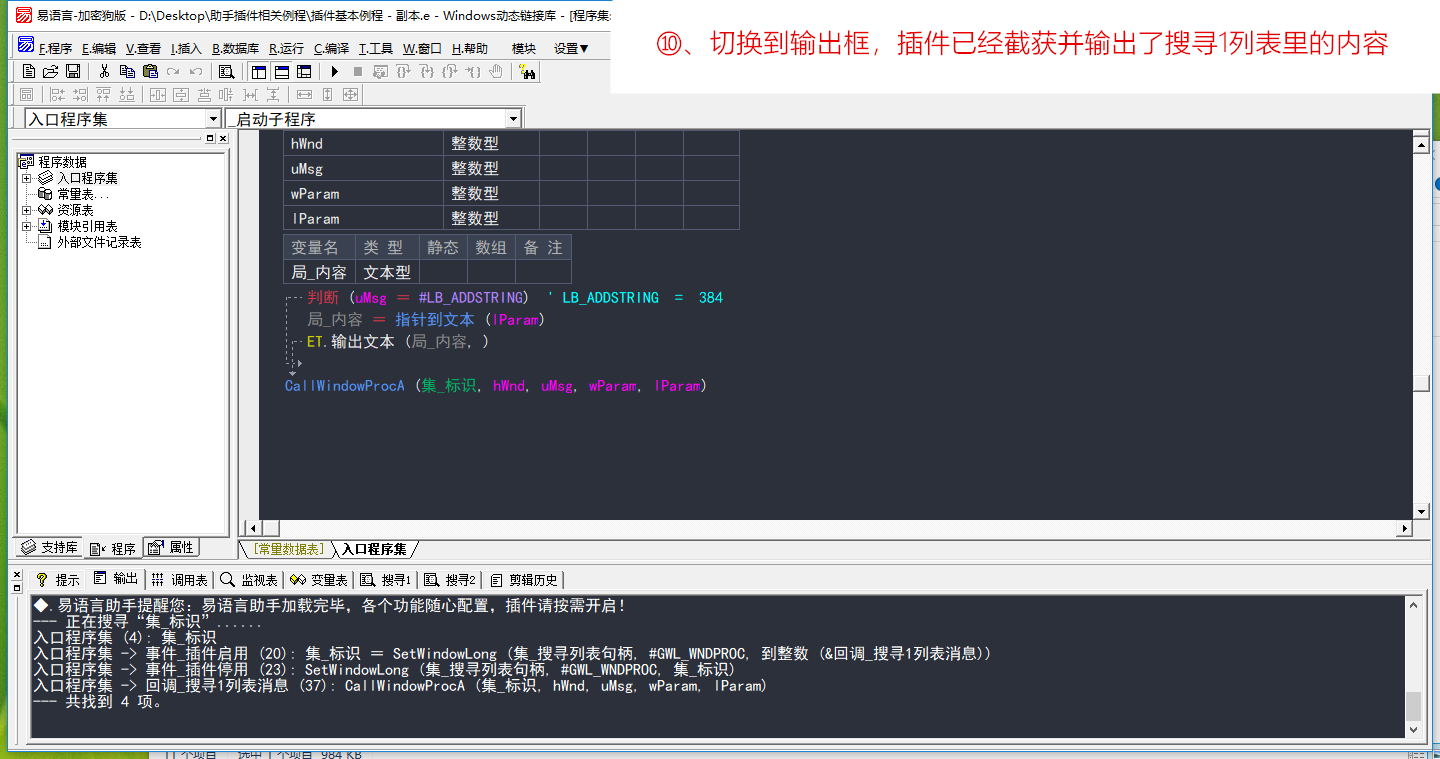Click the find magnifier document icon
The width and height of the screenshot is (1440, 759).
click(x=226, y=71)
